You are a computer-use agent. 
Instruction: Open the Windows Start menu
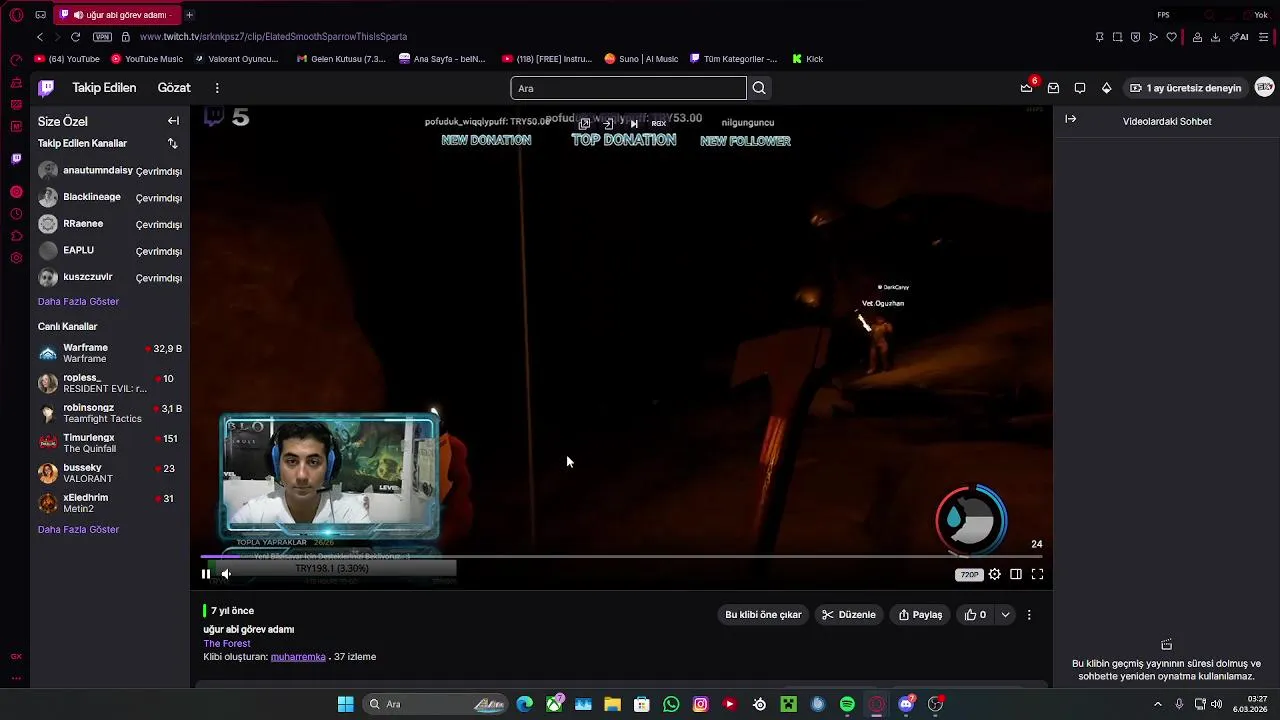click(x=345, y=704)
